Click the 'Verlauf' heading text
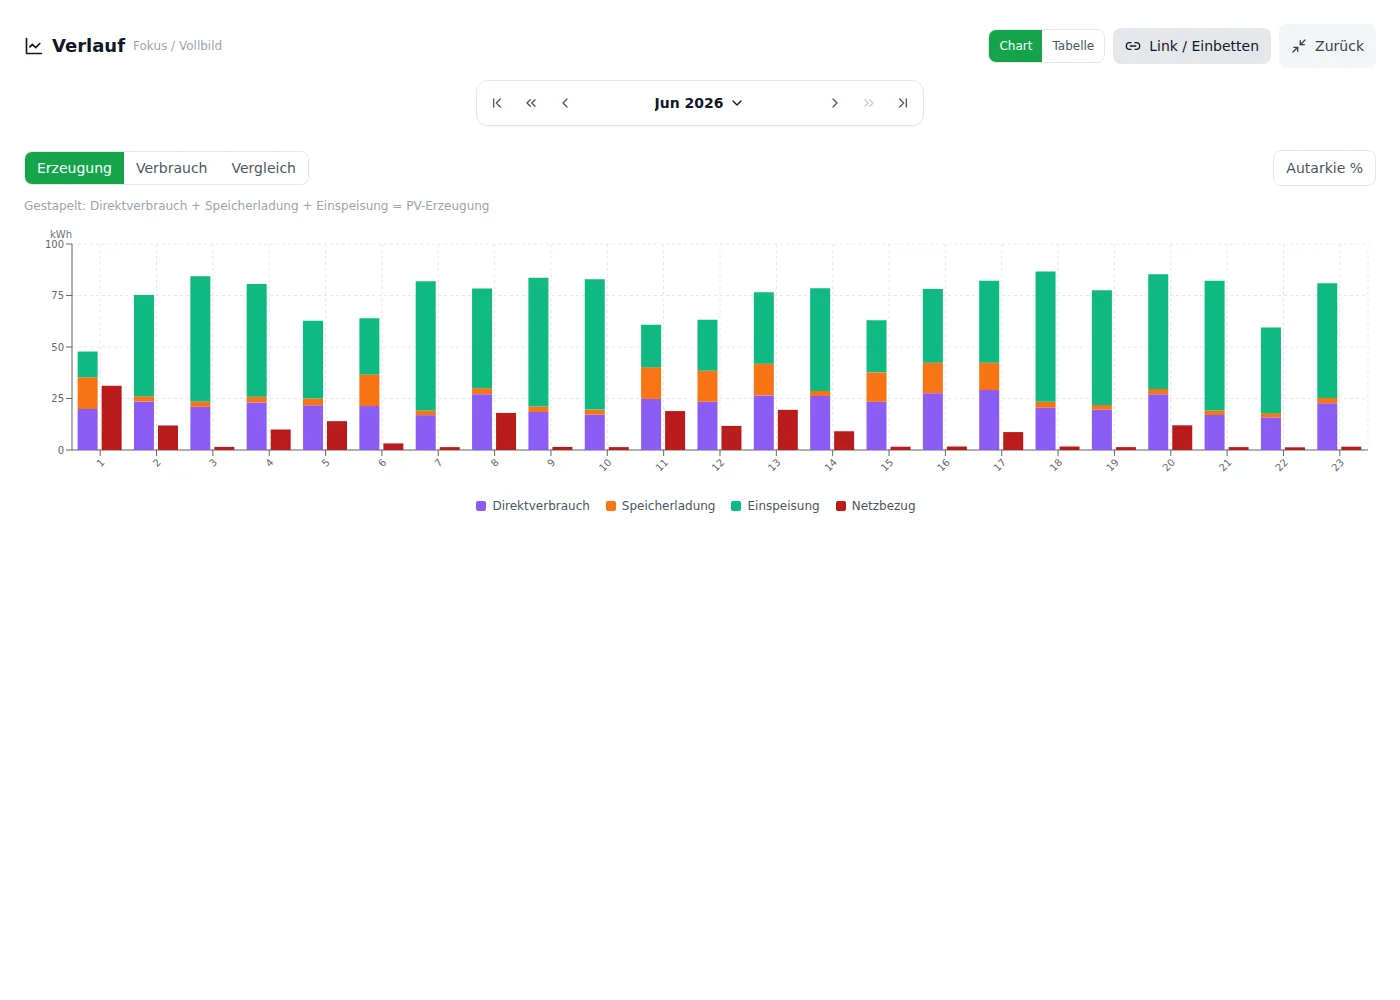1400x1000 pixels. tap(89, 46)
